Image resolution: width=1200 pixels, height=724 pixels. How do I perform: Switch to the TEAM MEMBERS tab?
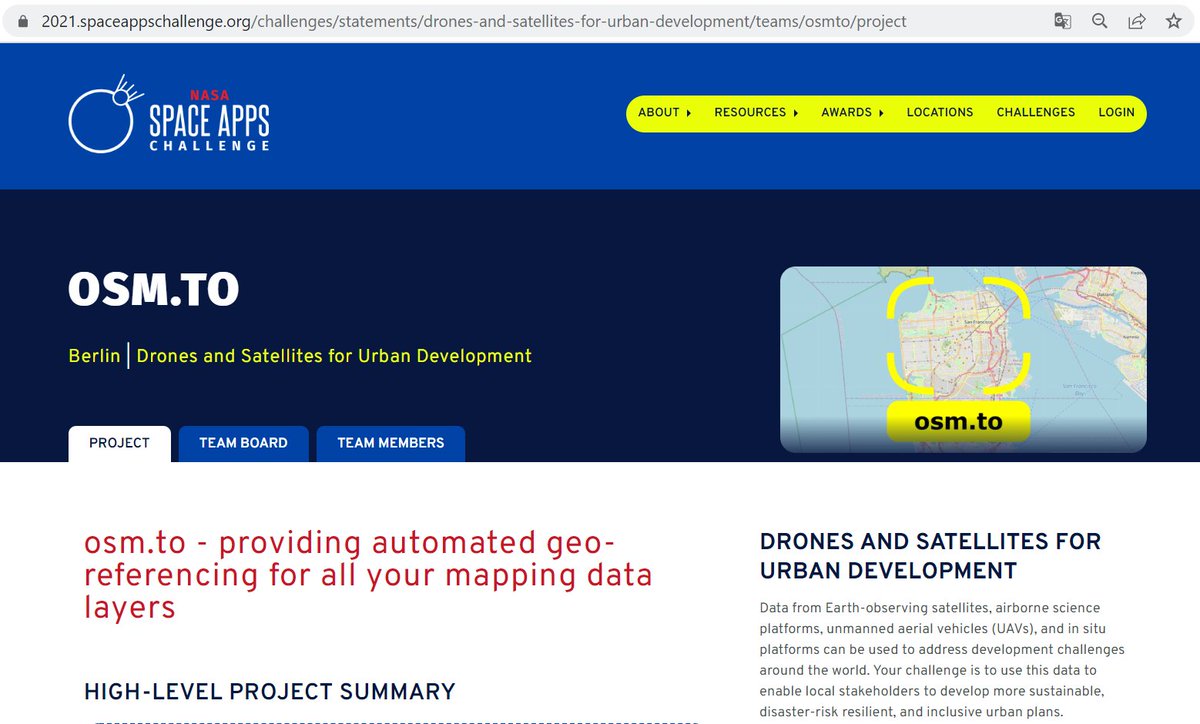click(390, 443)
